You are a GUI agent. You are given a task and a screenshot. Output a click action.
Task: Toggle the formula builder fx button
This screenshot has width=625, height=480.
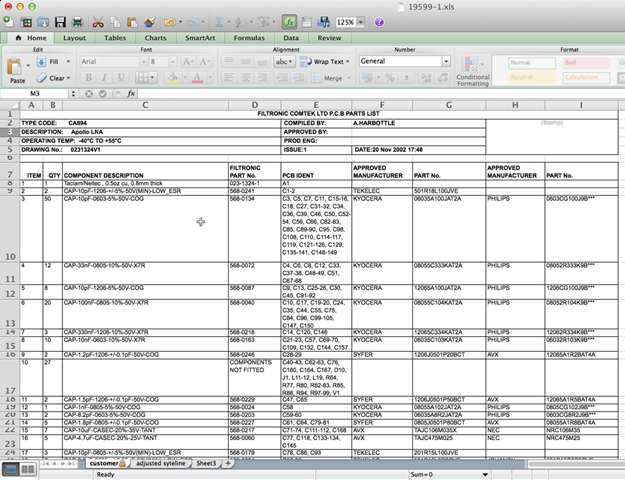coord(289,22)
